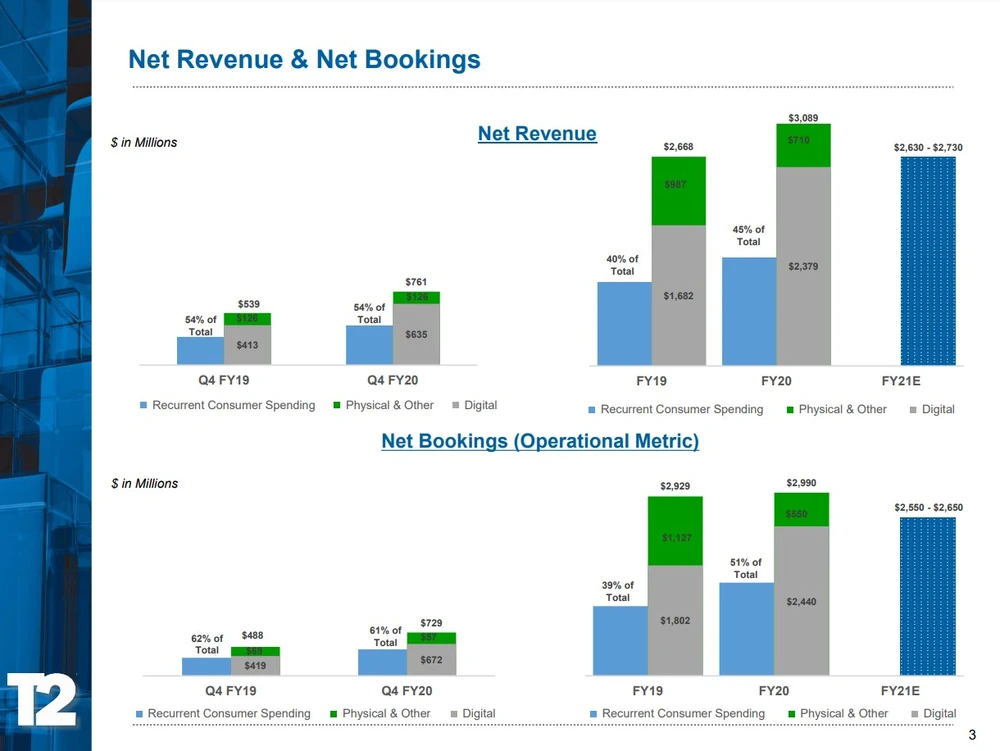1000x751 pixels.
Task: Open the Net Bookings (Operational Metric) heading
Action: pos(540,441)
